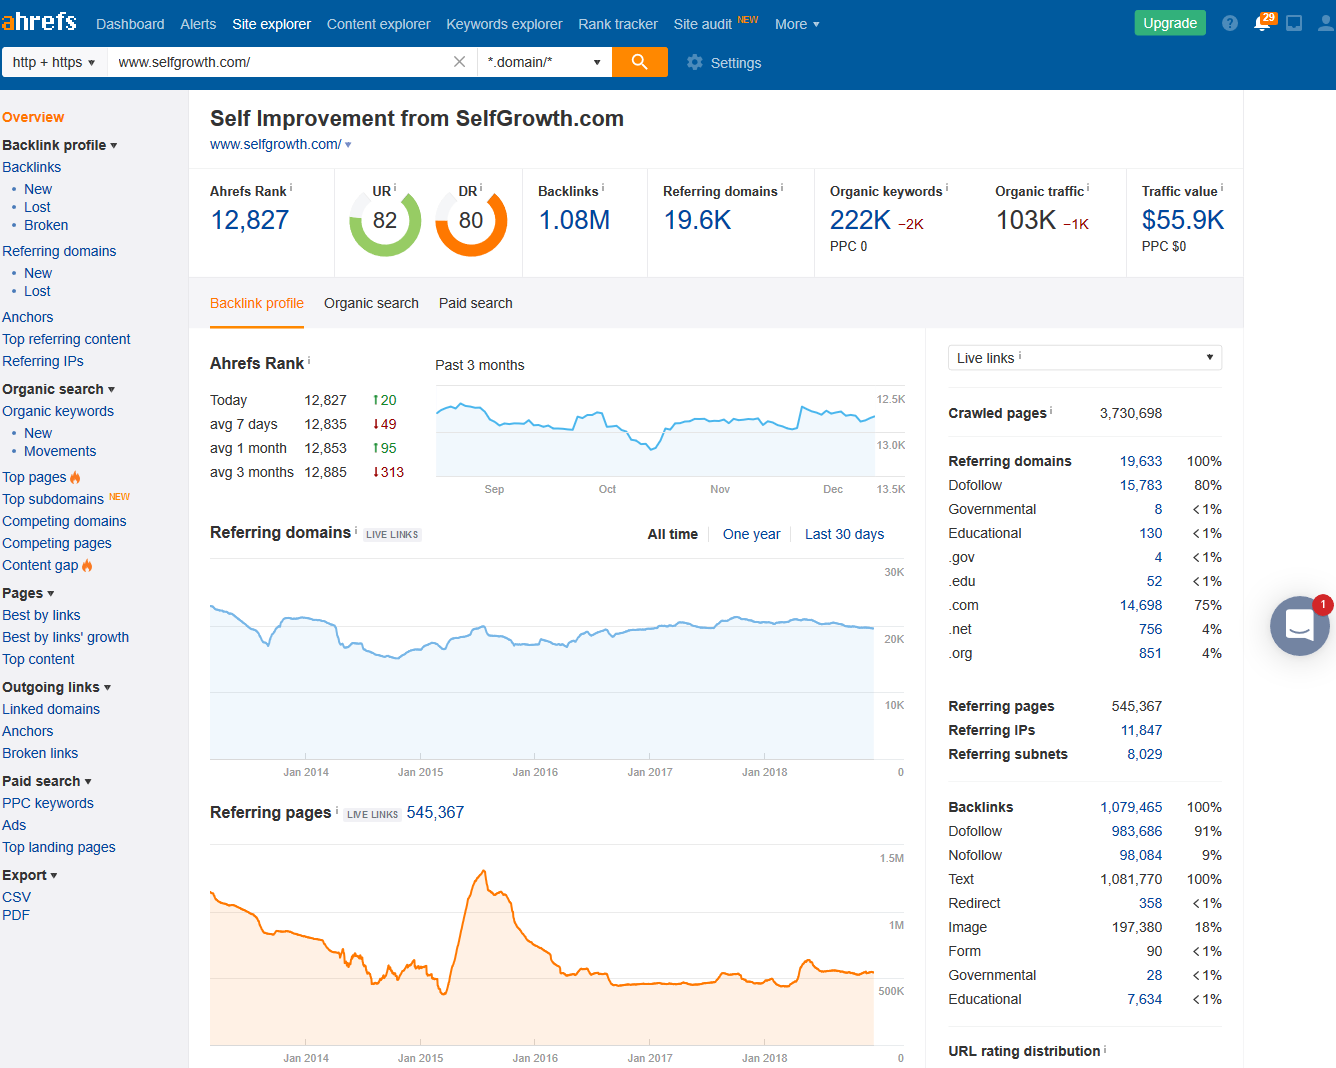Viewport: 1336px width, 1068px height.
Task: Open the Live links filter dropdown
Action: coord(1084,357)
